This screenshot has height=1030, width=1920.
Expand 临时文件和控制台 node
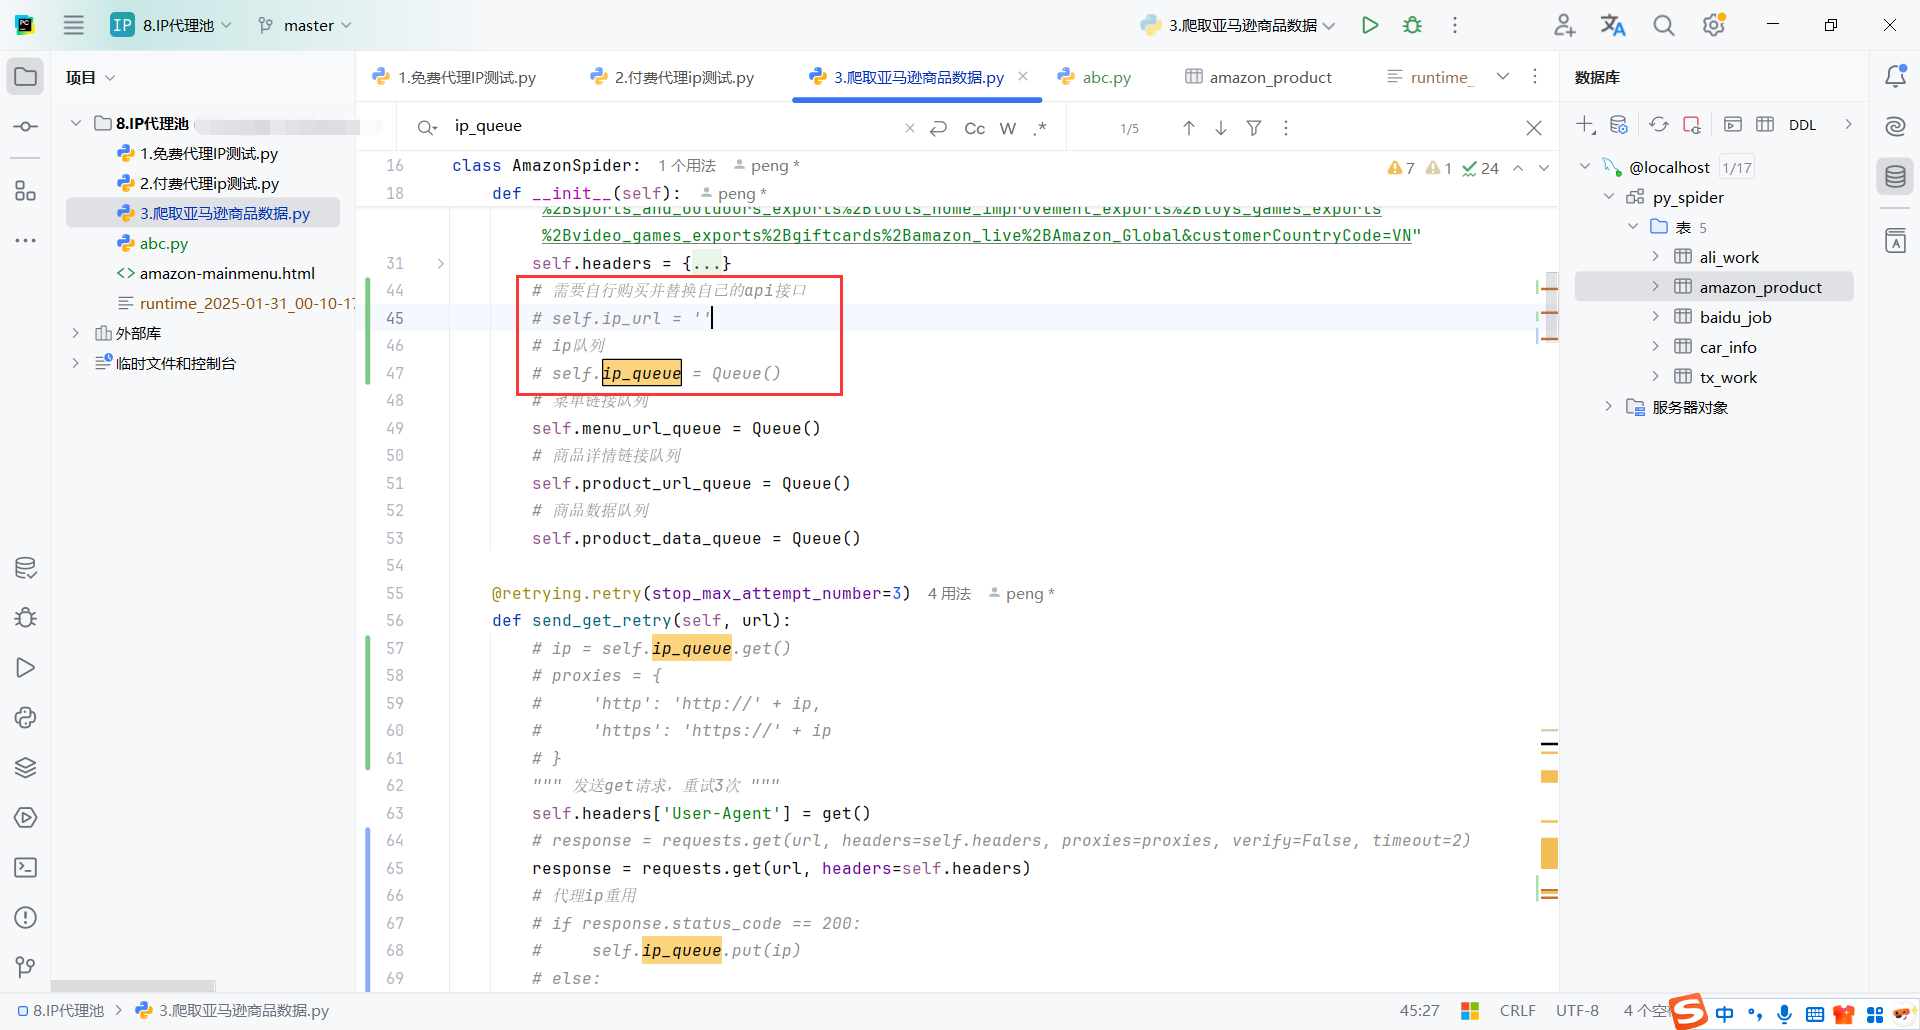coord(76,363)
